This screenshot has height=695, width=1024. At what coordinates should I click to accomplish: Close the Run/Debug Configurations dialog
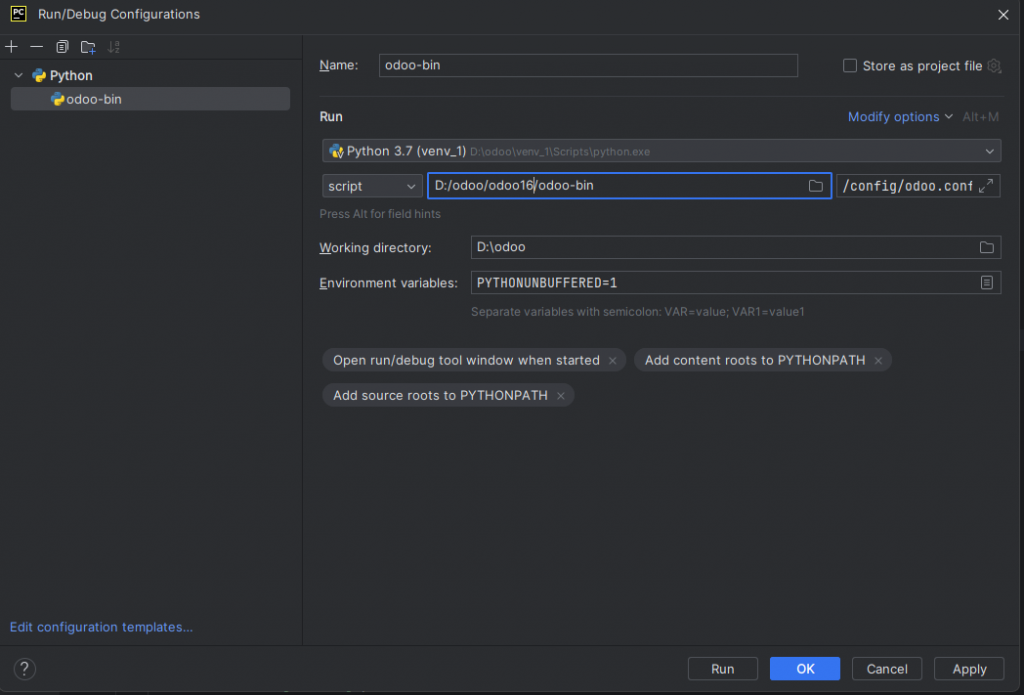click(x=1004, y=14)
